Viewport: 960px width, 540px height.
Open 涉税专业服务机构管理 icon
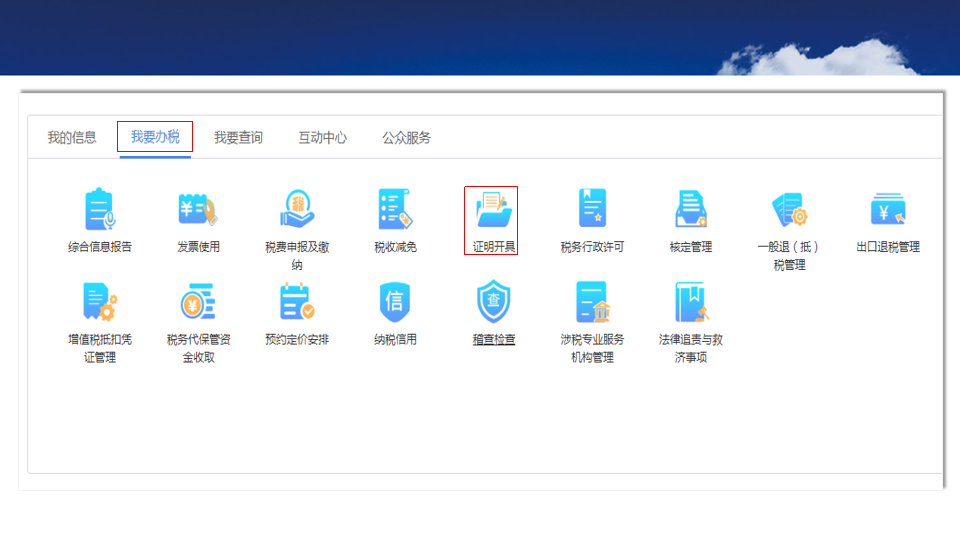pyautogui.click(x=592, y=302)
